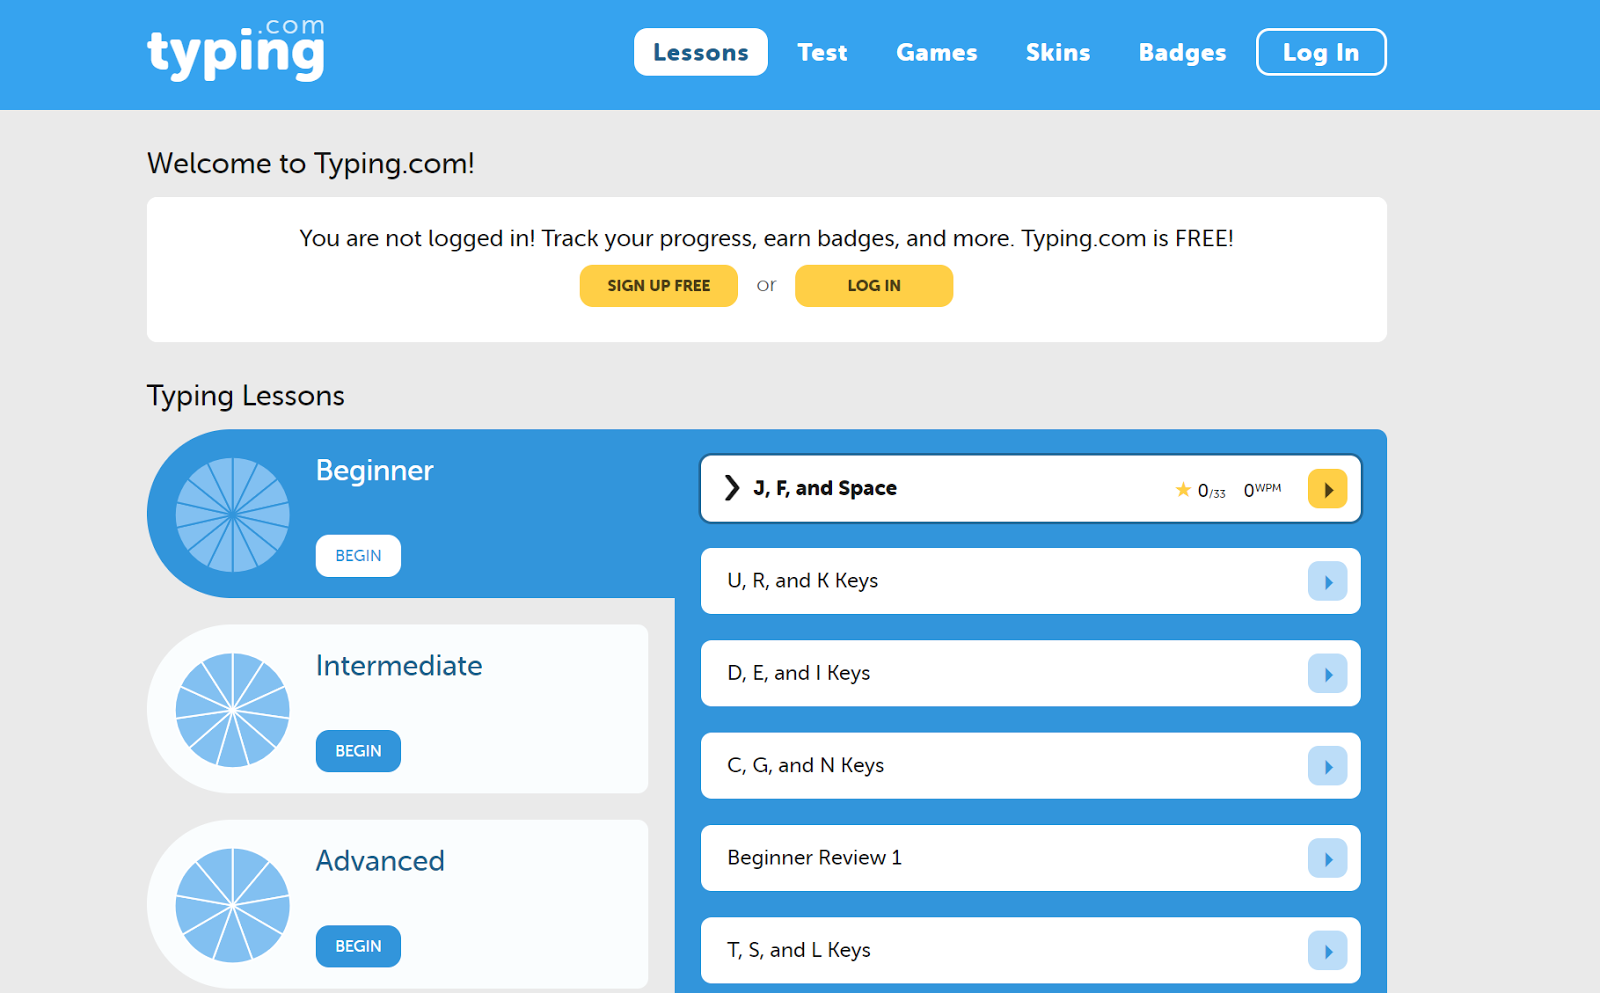Select the D, E, and I Keys lesson row
1600x993 pixels.
(x=1031, y=673)
